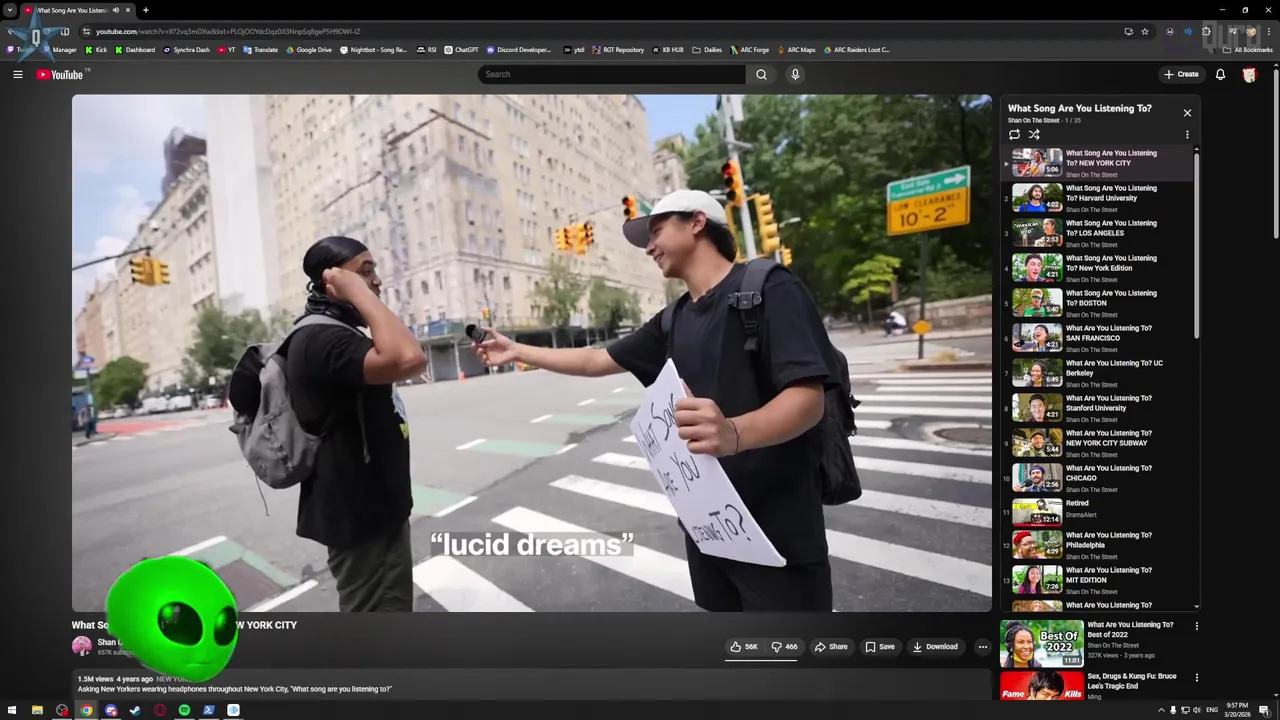Open YouTube notifications bell
The width and height of the screenshot is (1280, 720).
click(1220, 74)
